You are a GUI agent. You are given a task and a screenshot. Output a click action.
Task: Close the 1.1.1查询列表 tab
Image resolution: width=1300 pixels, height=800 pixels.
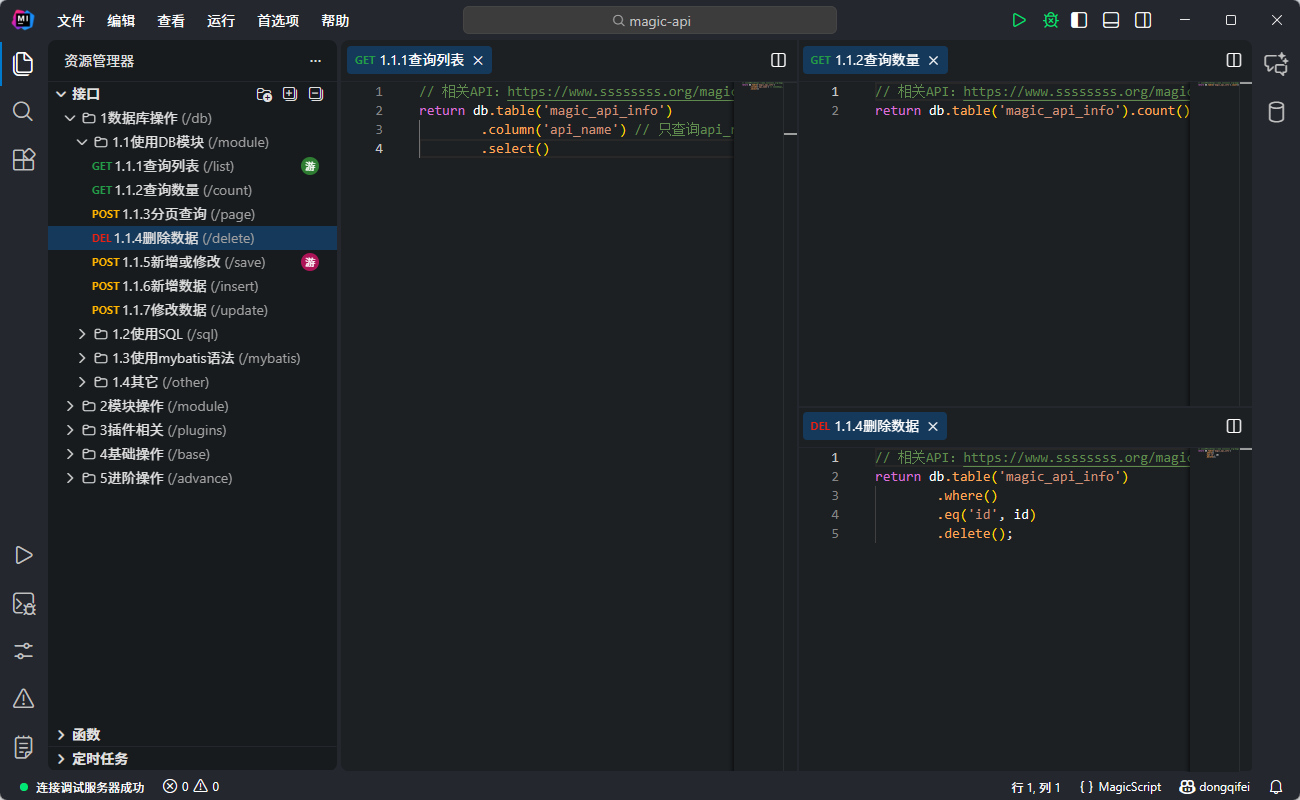[x=478, y=61]
